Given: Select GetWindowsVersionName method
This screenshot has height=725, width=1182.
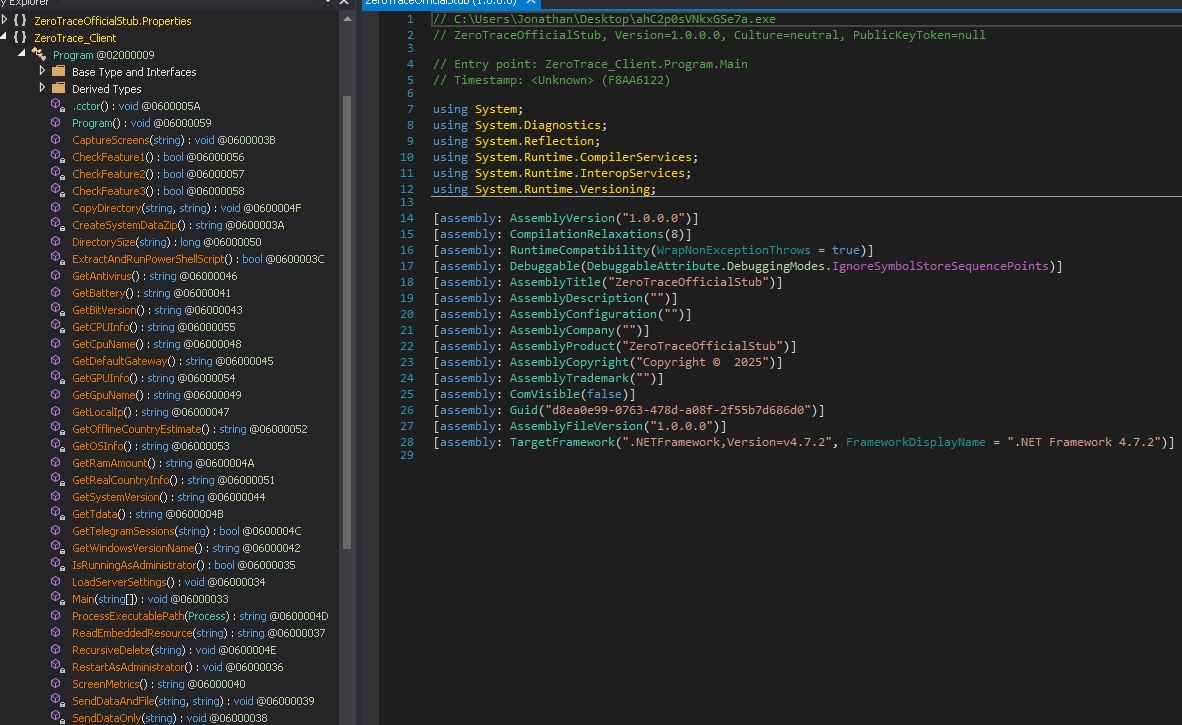Looking at the screenshot, I should pyautogui.click(x=185, y=548).
